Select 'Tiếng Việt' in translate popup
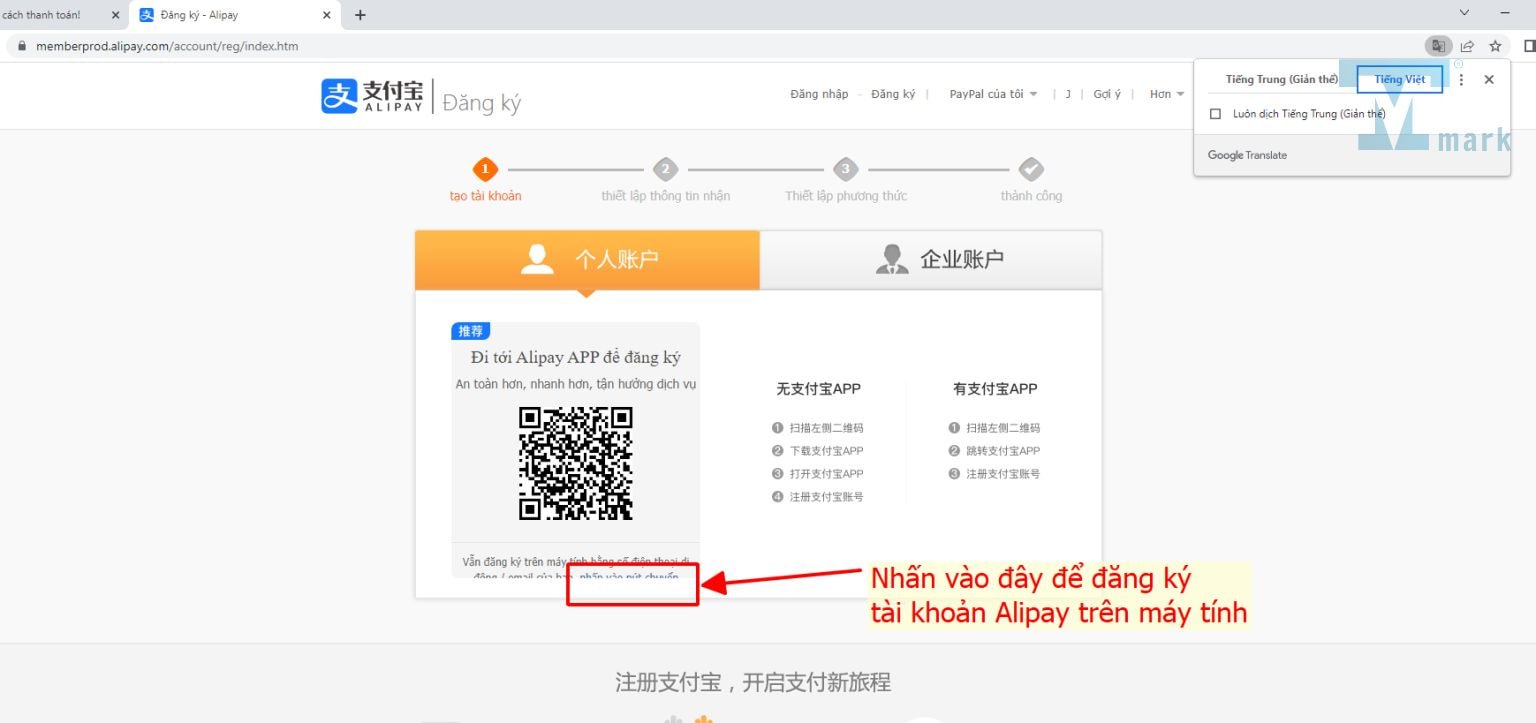The width and height of the screenshot is (1536, 723). coord(1399,80)
